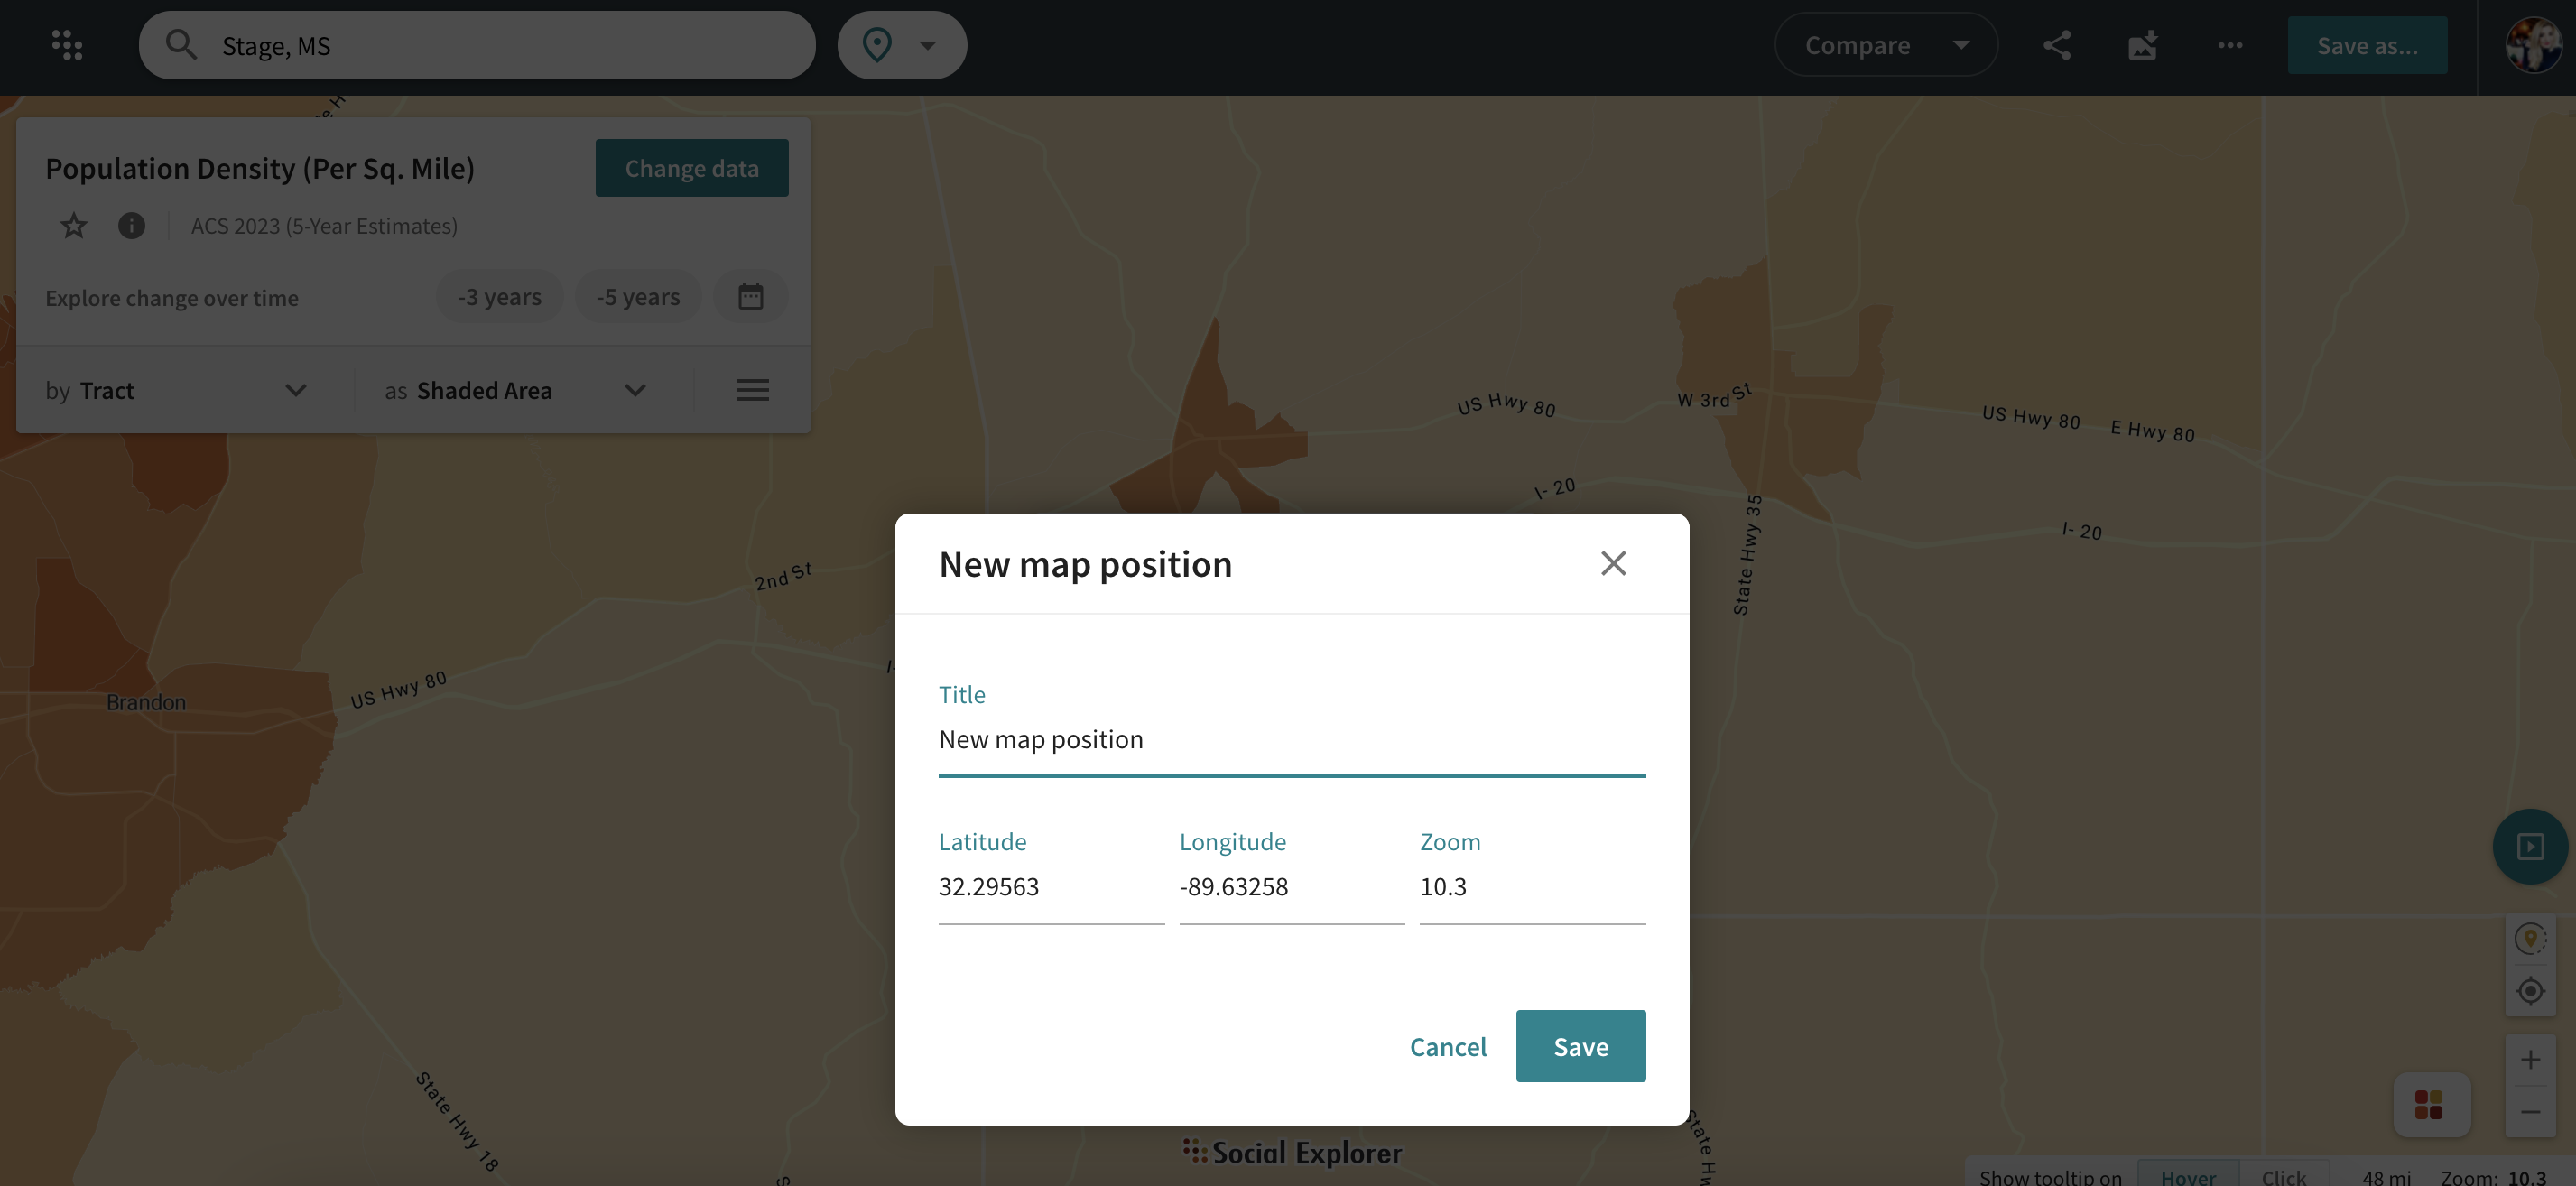The height and width of the screenshot is (1186, 2576).
Task: Open the apps grid menu
Action: point(67,45)
